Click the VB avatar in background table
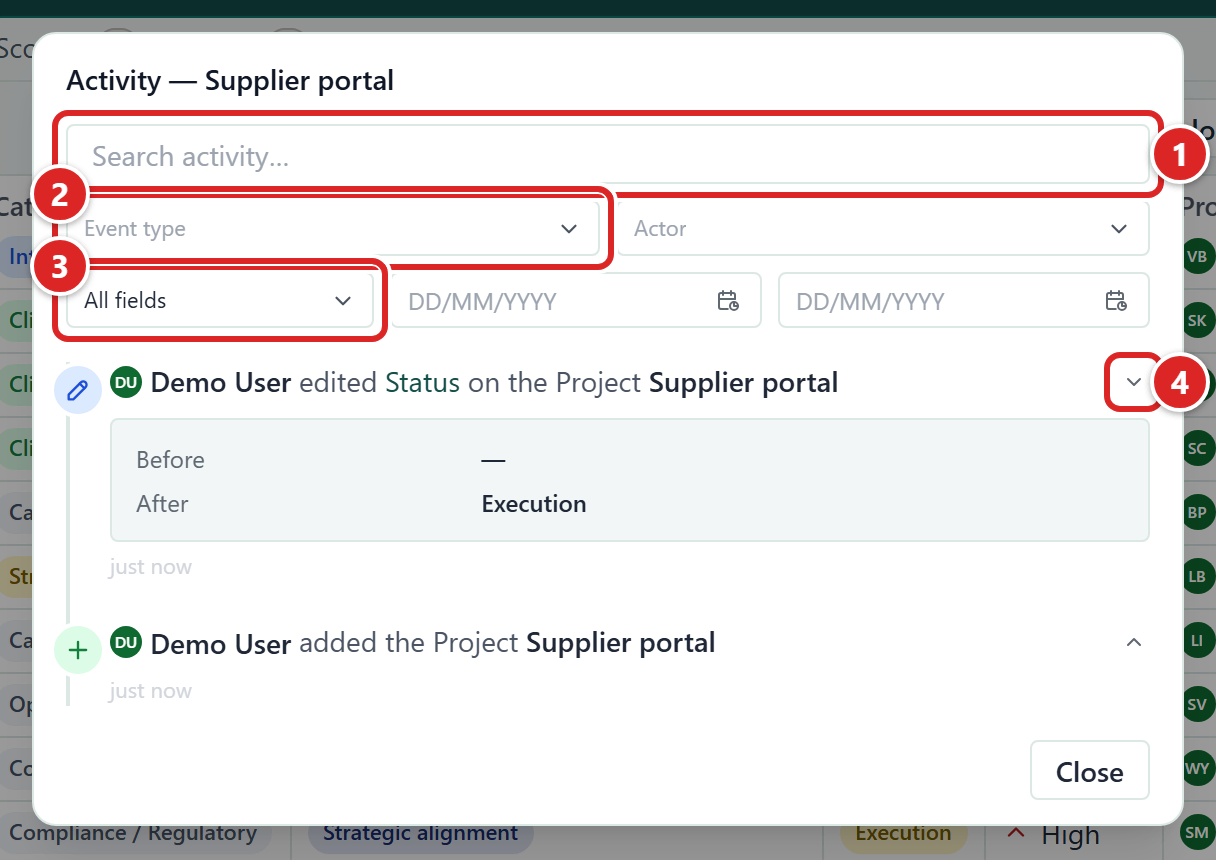This screenshot has height=860, width=1216. tap(1197, 256)
